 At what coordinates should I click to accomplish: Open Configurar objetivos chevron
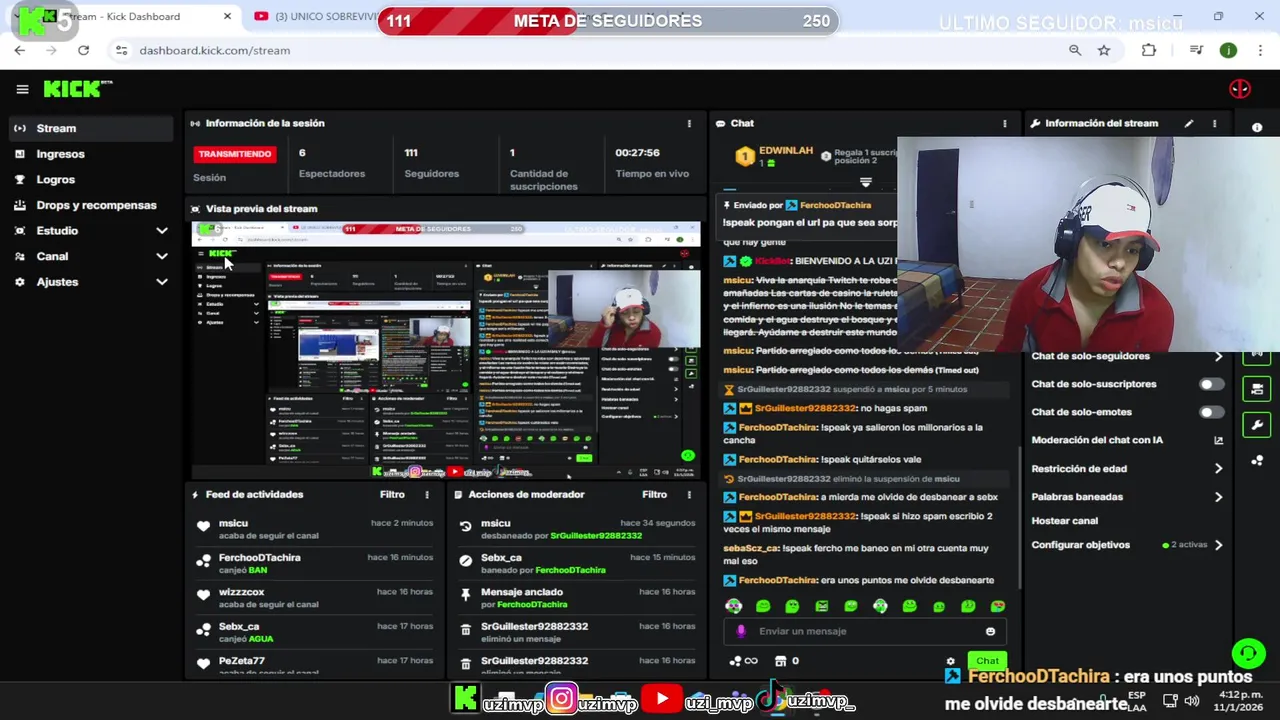1218,545
